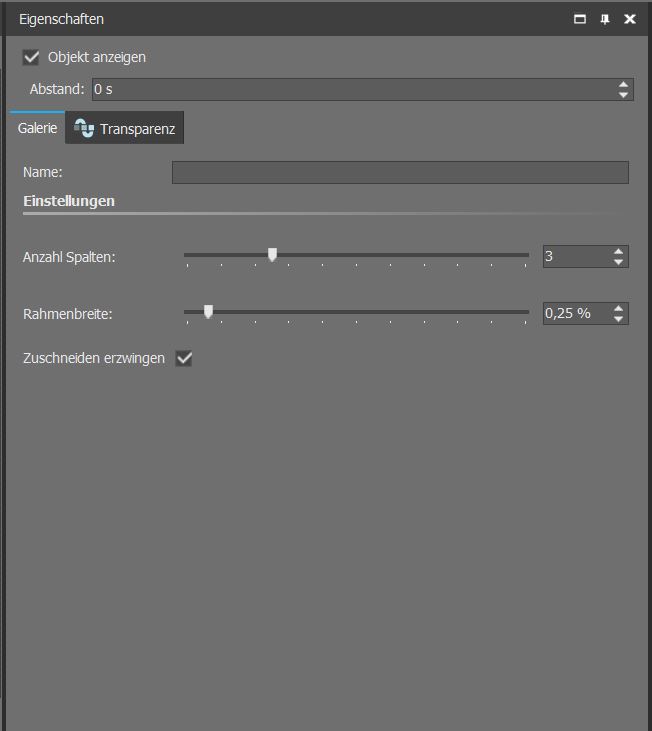Click the Transparenz wave icon
Viewport: 652px width, 731px height.
click(84, 129)
